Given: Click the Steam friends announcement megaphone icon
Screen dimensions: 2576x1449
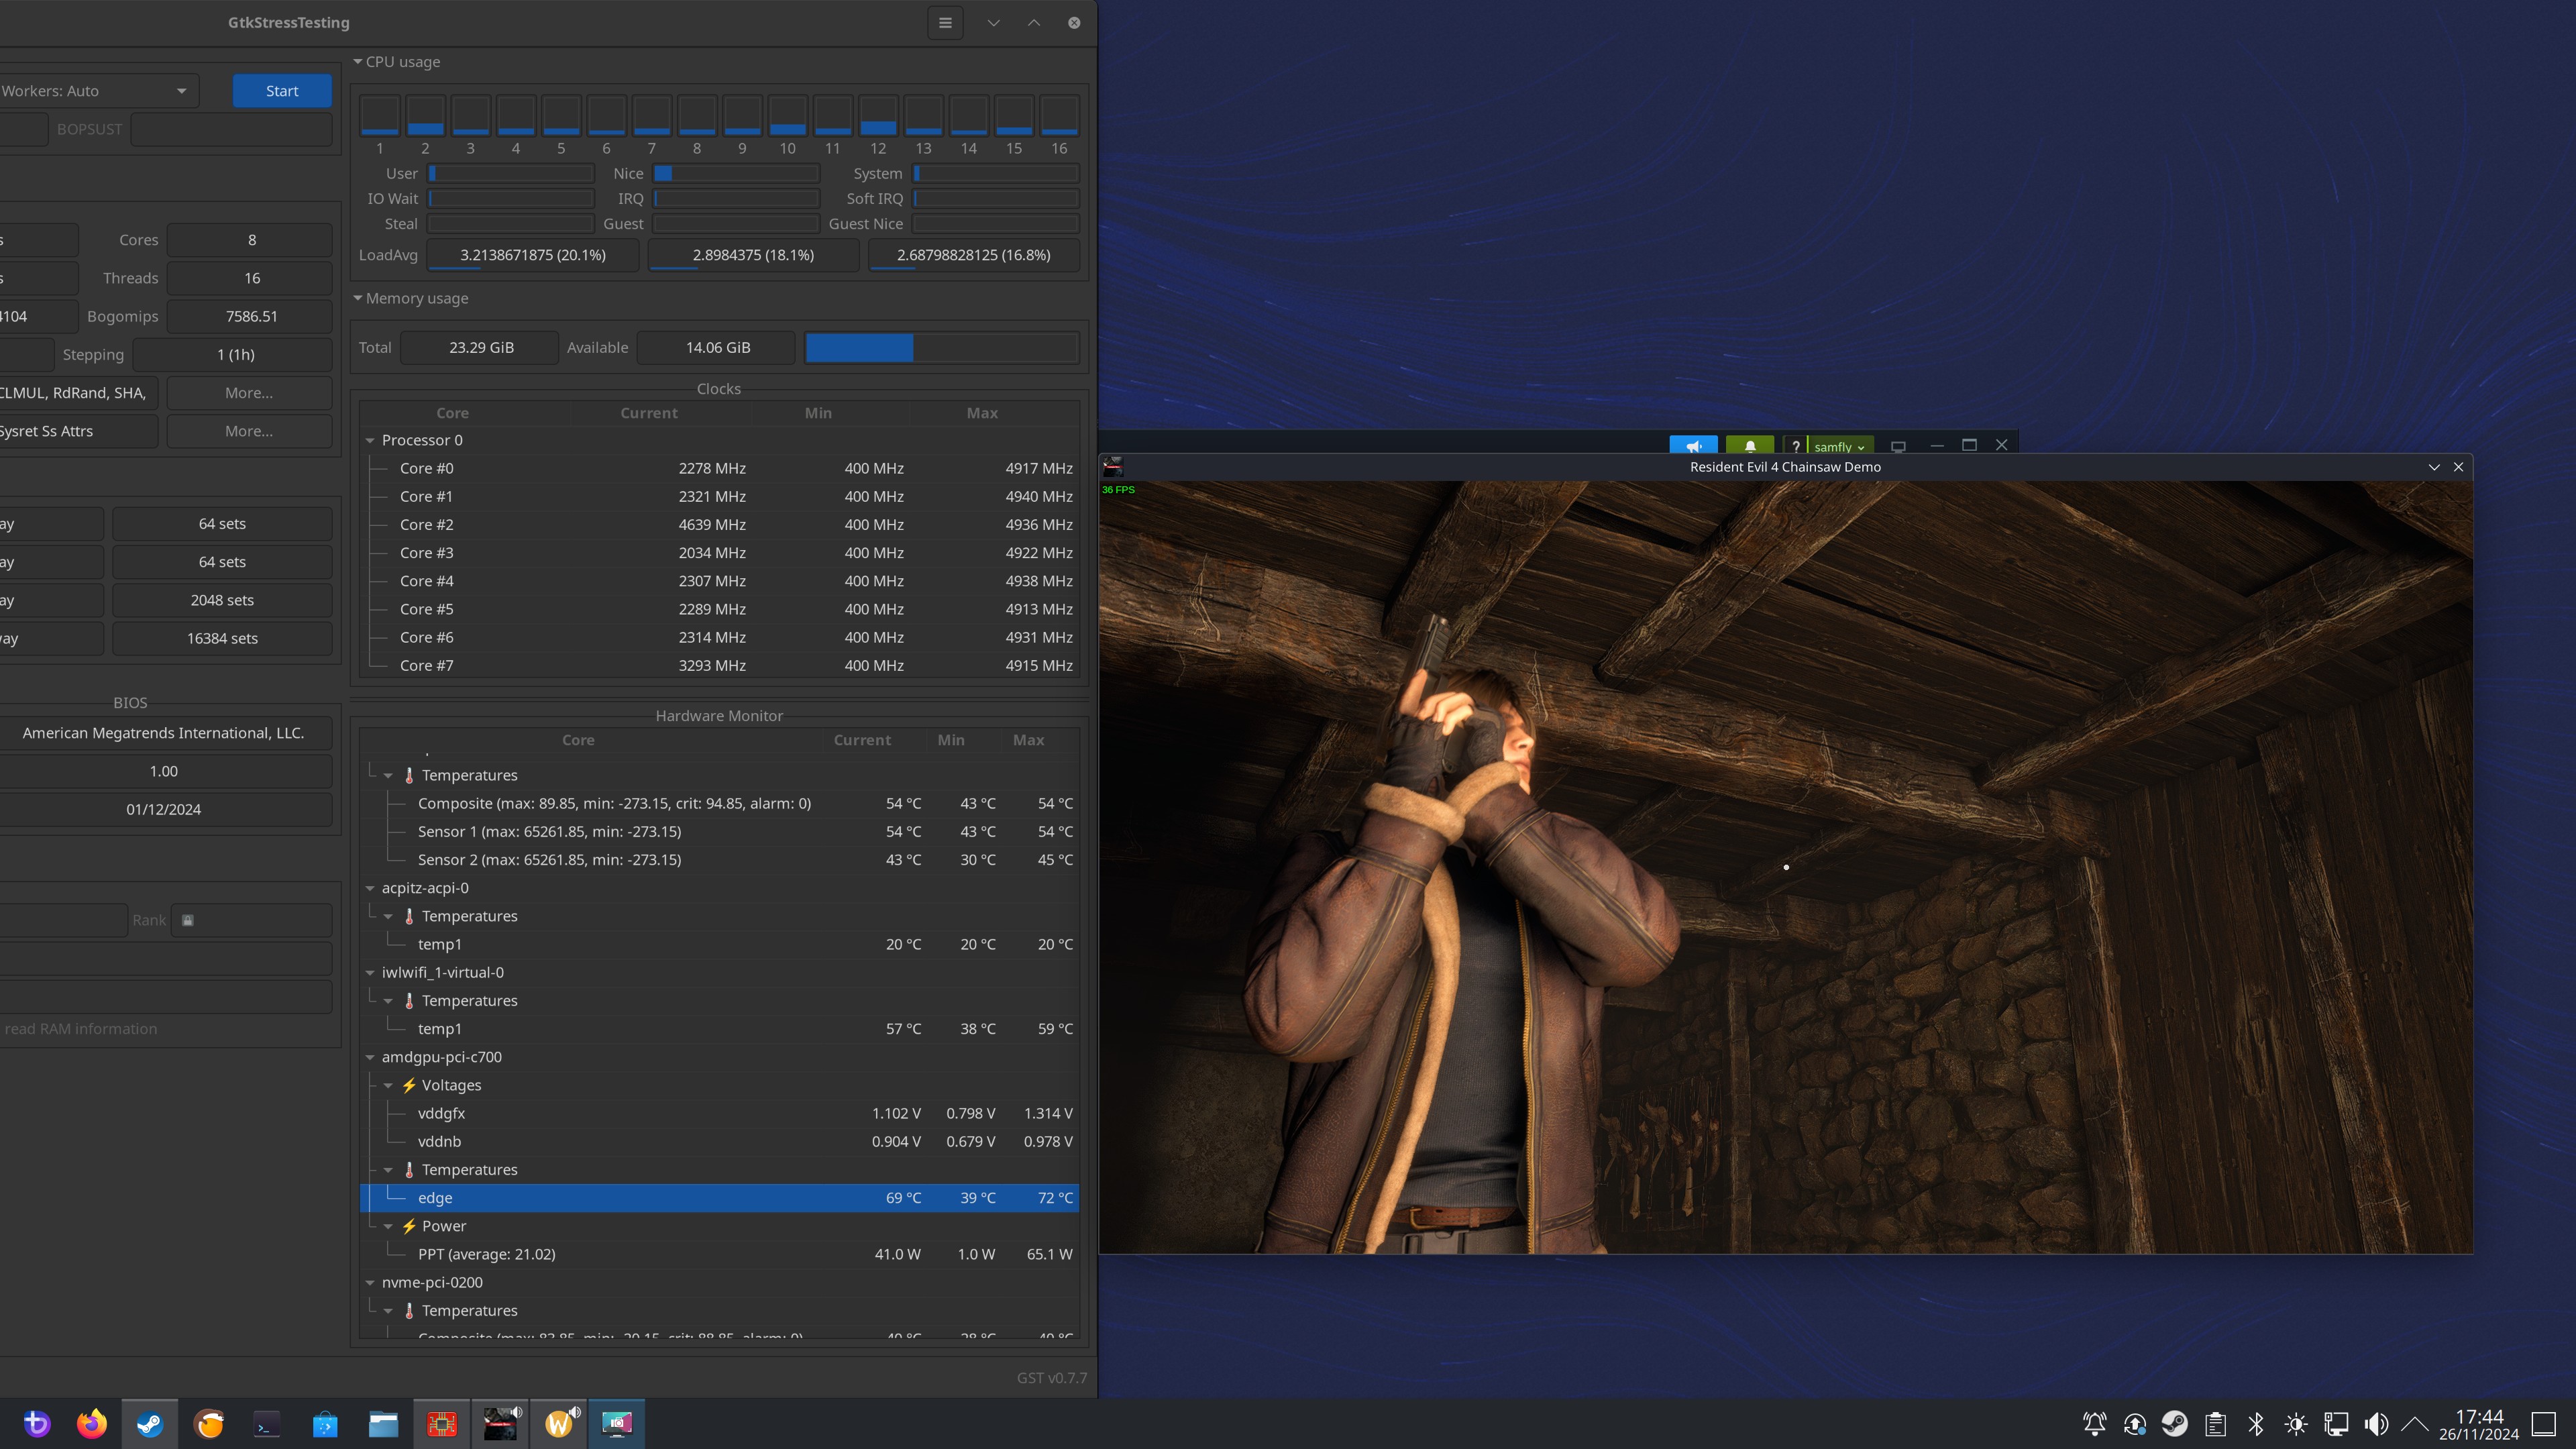Looking at the screenshot, I should 1693,446.
